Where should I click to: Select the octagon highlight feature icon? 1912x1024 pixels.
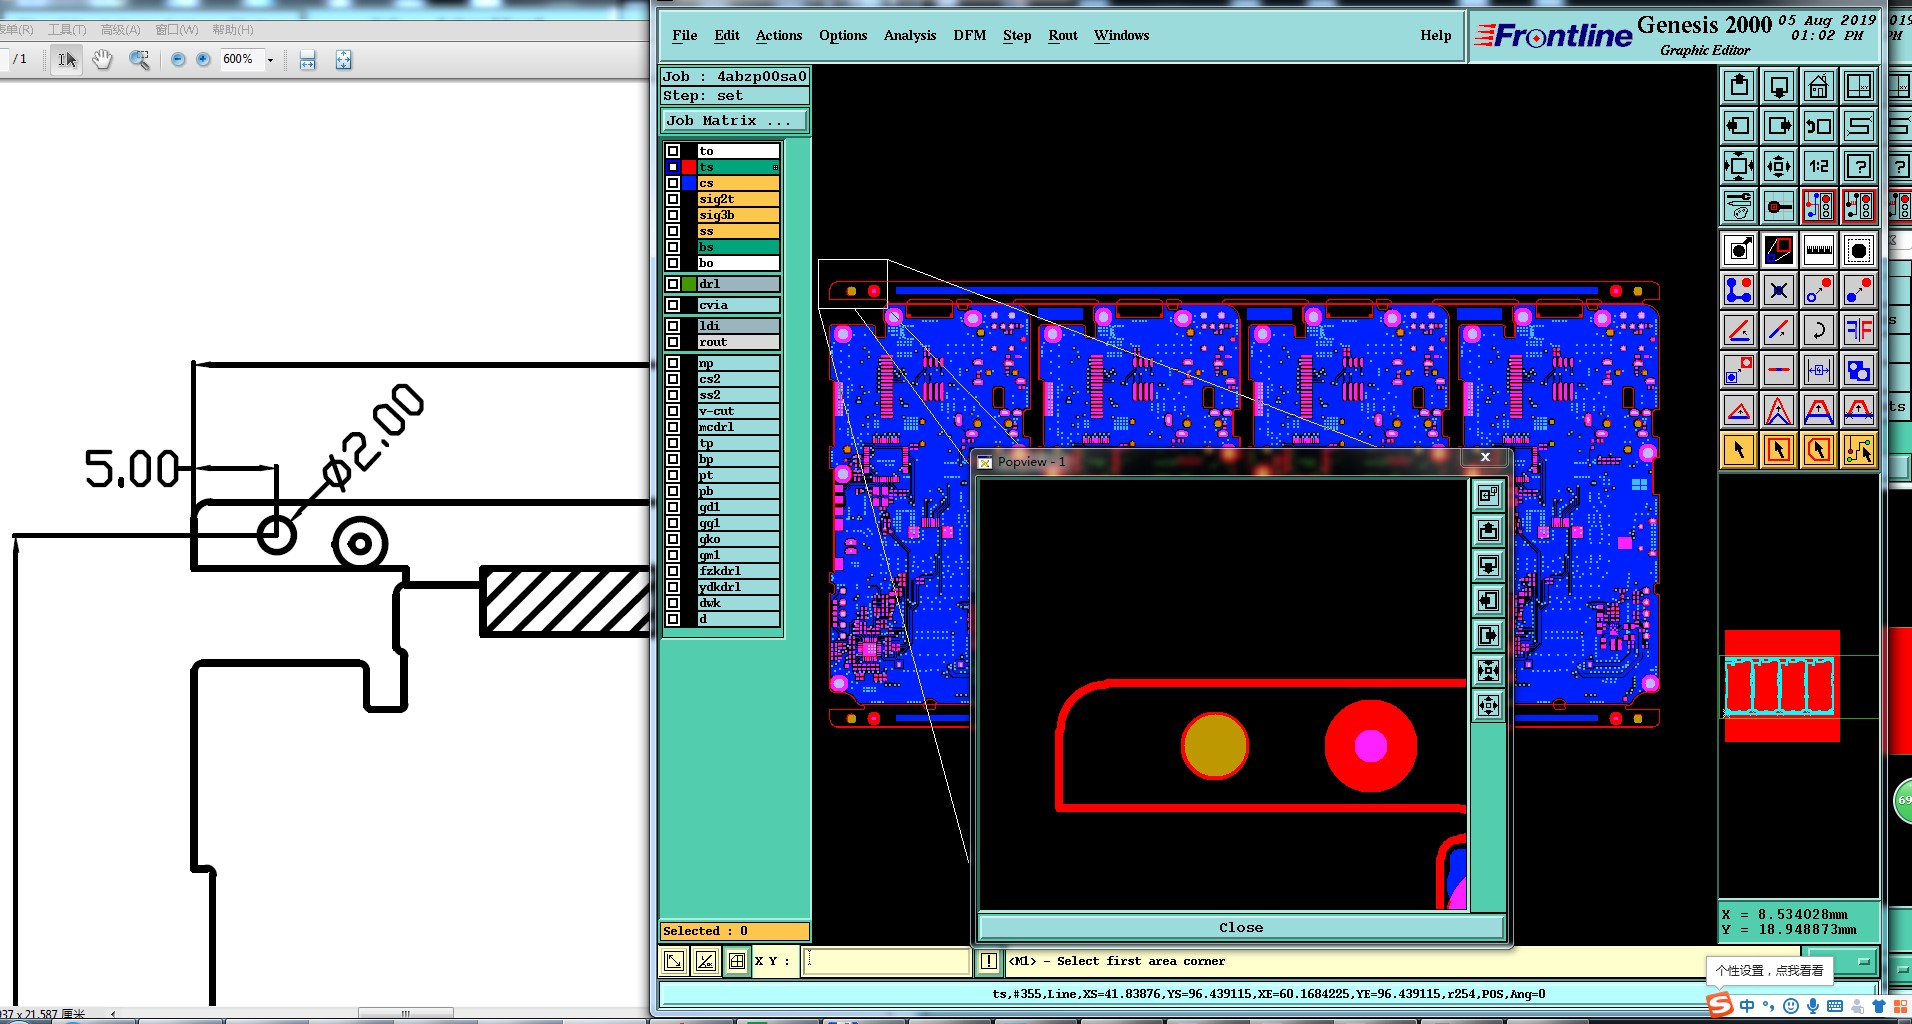pyautogui.click(x=1859, y=250)
